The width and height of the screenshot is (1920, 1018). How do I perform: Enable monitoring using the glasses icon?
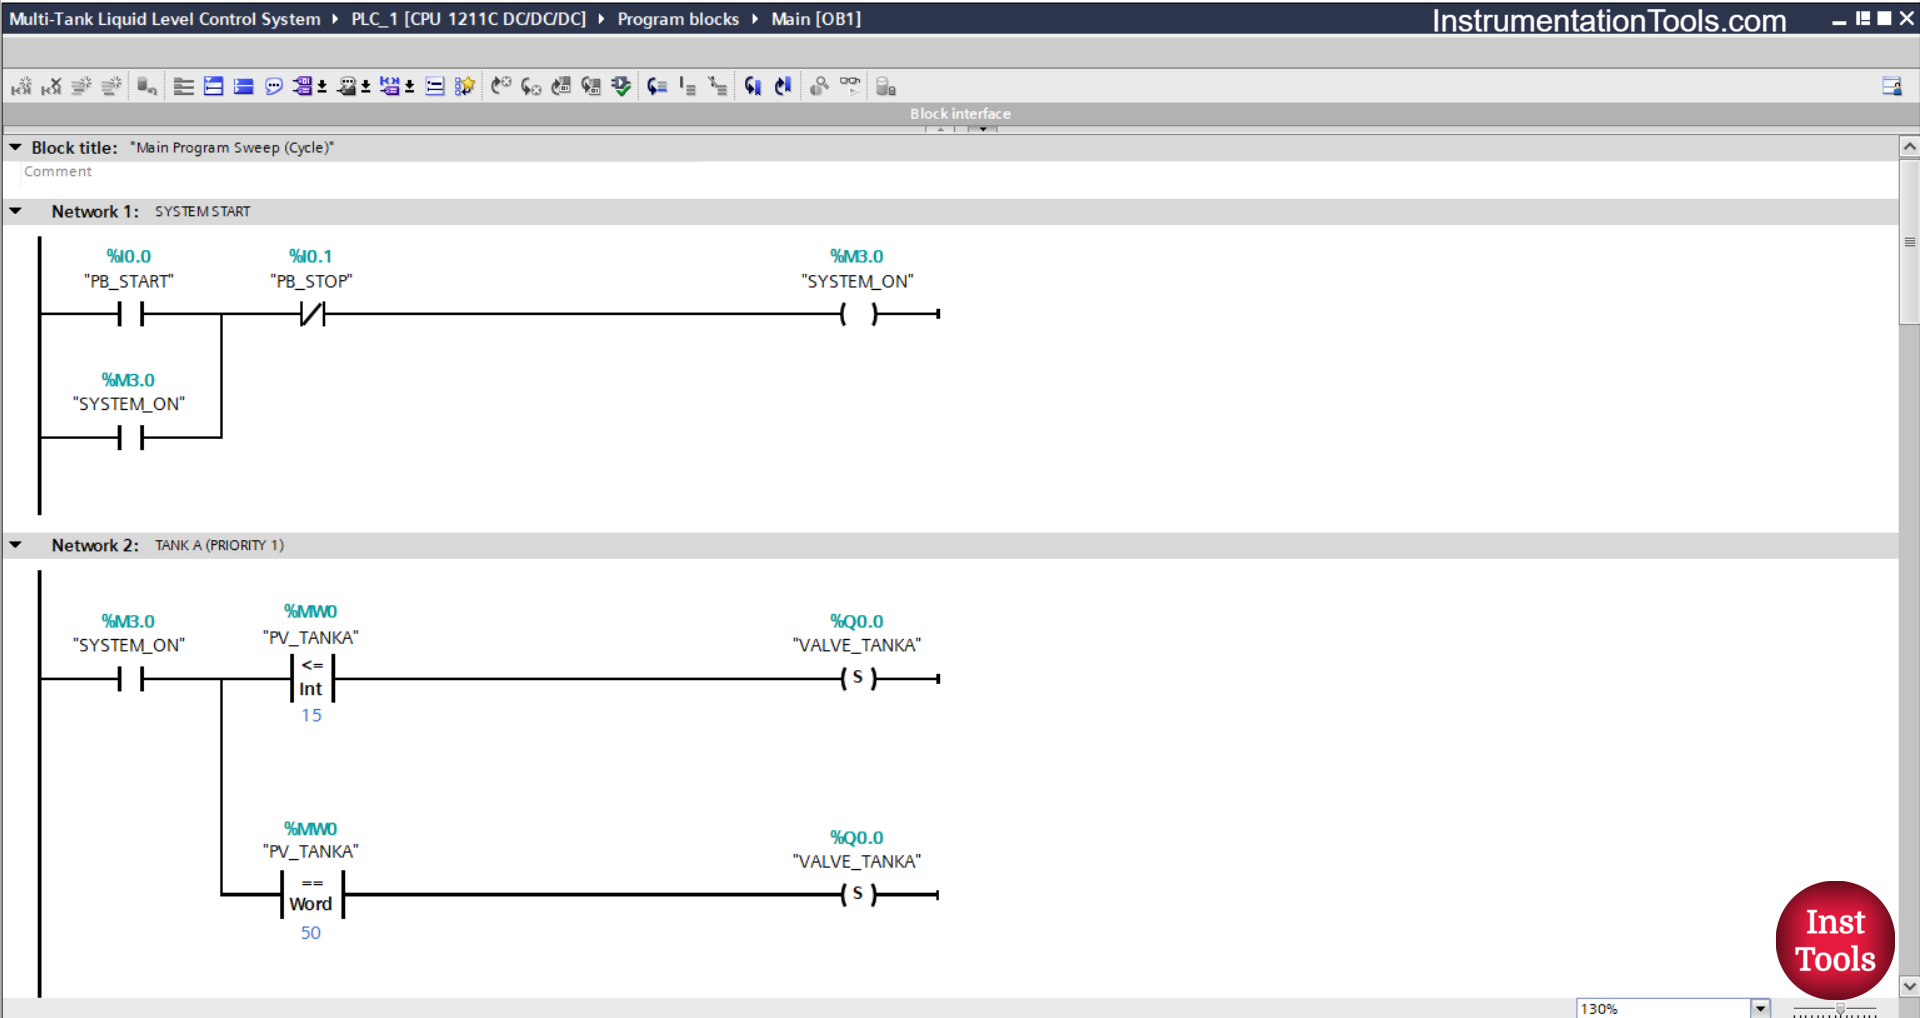click(850, 86)
